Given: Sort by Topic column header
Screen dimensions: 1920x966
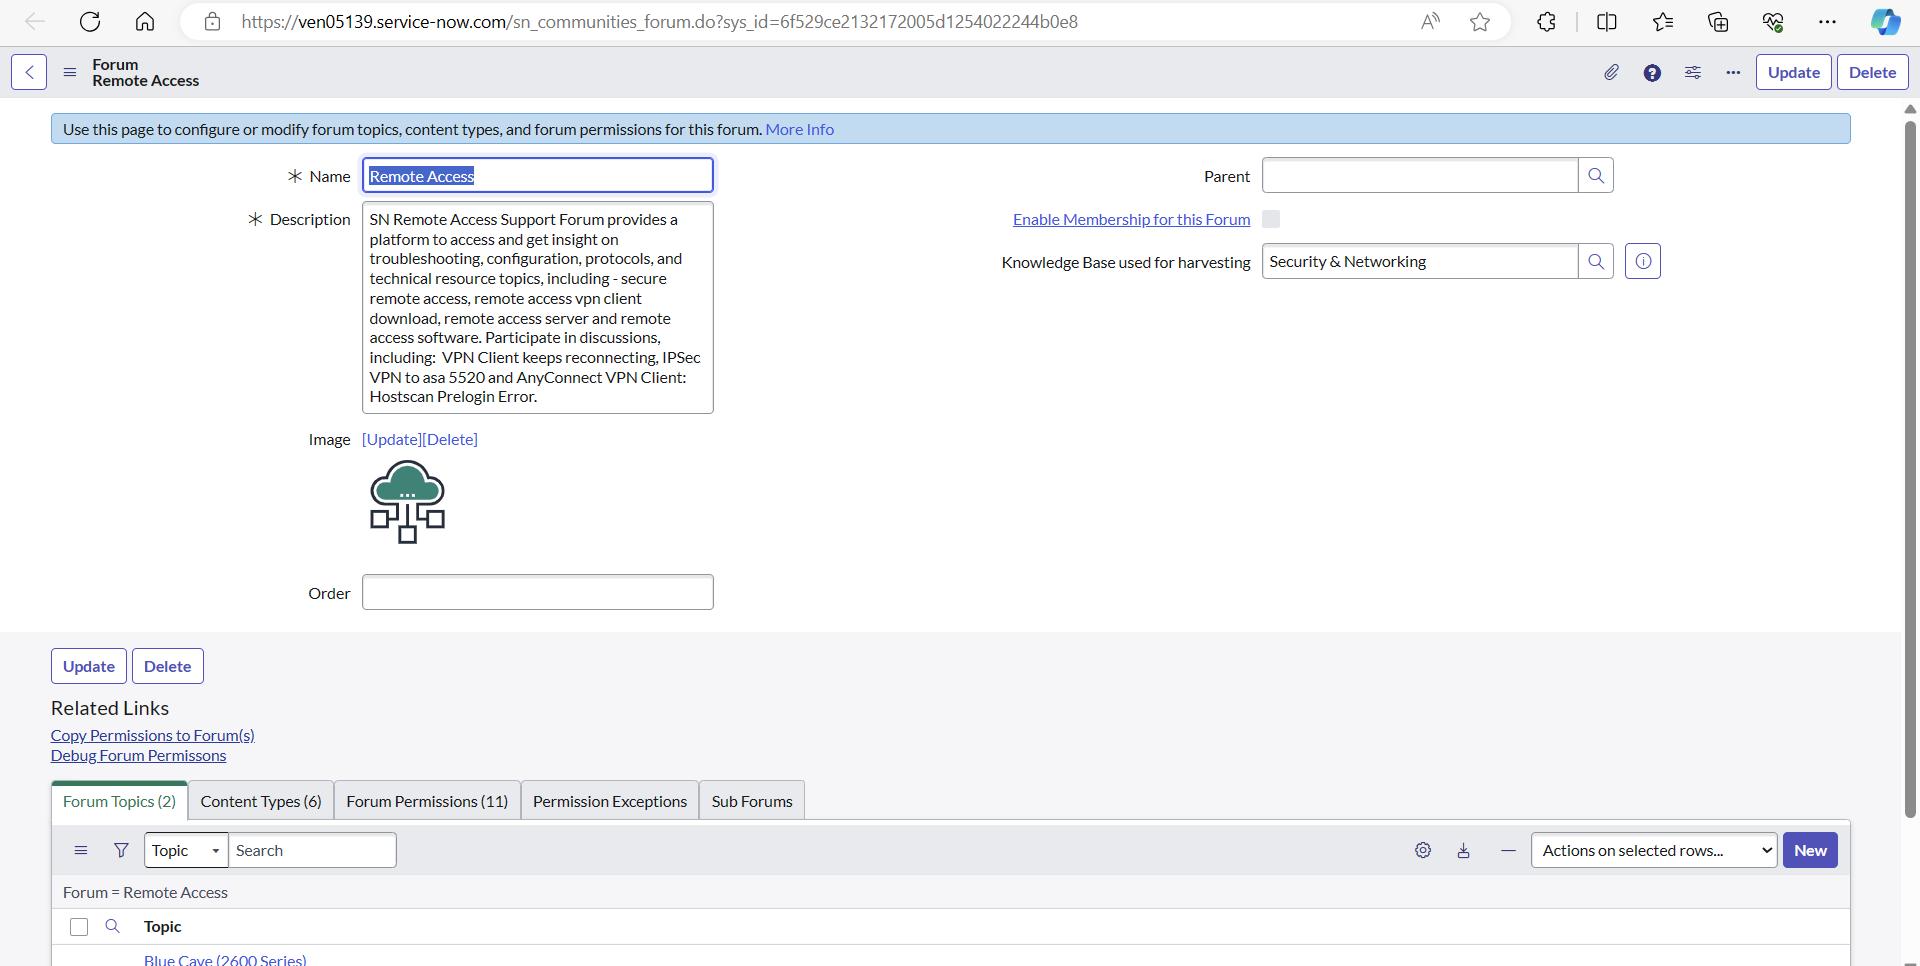Looking at the screenshot, I should (x=163, y=927).
